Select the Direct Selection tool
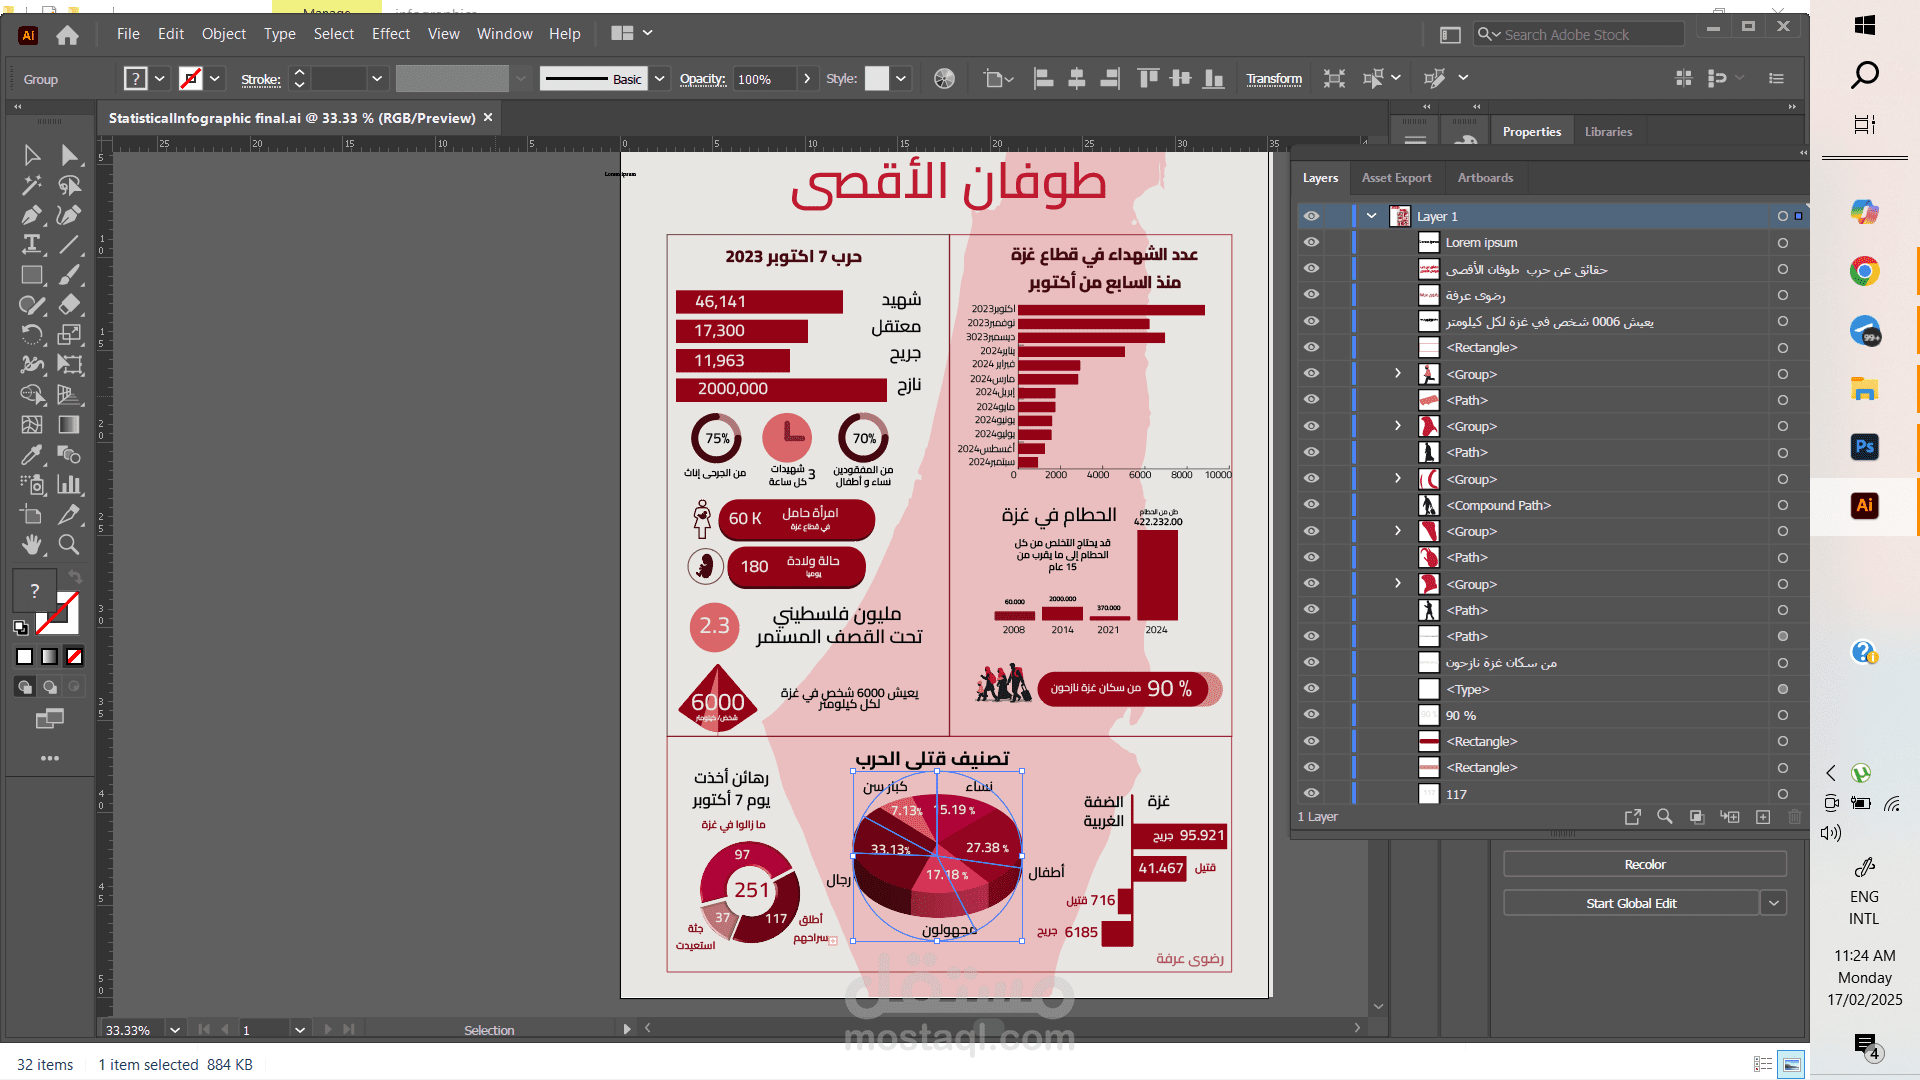Screen dimensions: 1920x1080 [69, 155]
